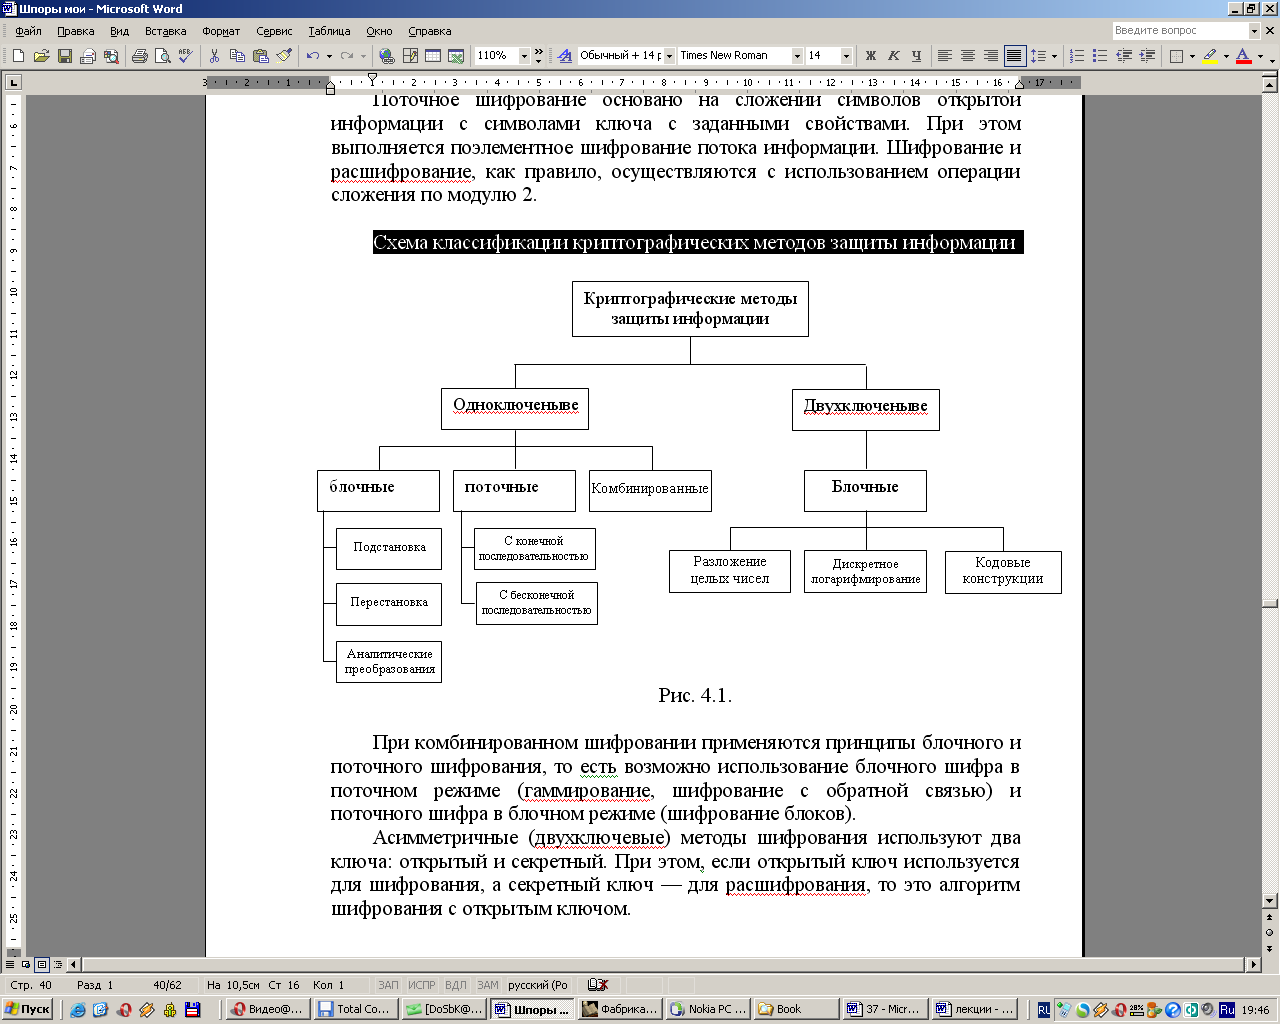Click the Пуск start button
The image size is (1280, 1024).
point(27,1009)
